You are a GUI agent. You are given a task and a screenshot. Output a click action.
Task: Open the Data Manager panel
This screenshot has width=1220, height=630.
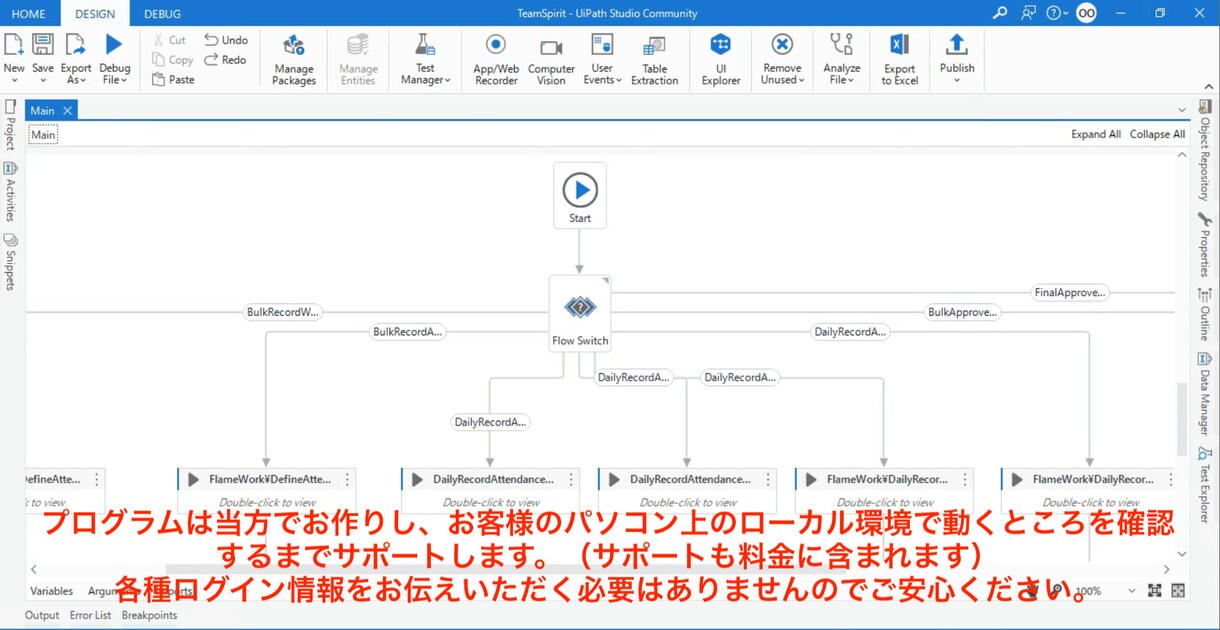[1205, 394]
